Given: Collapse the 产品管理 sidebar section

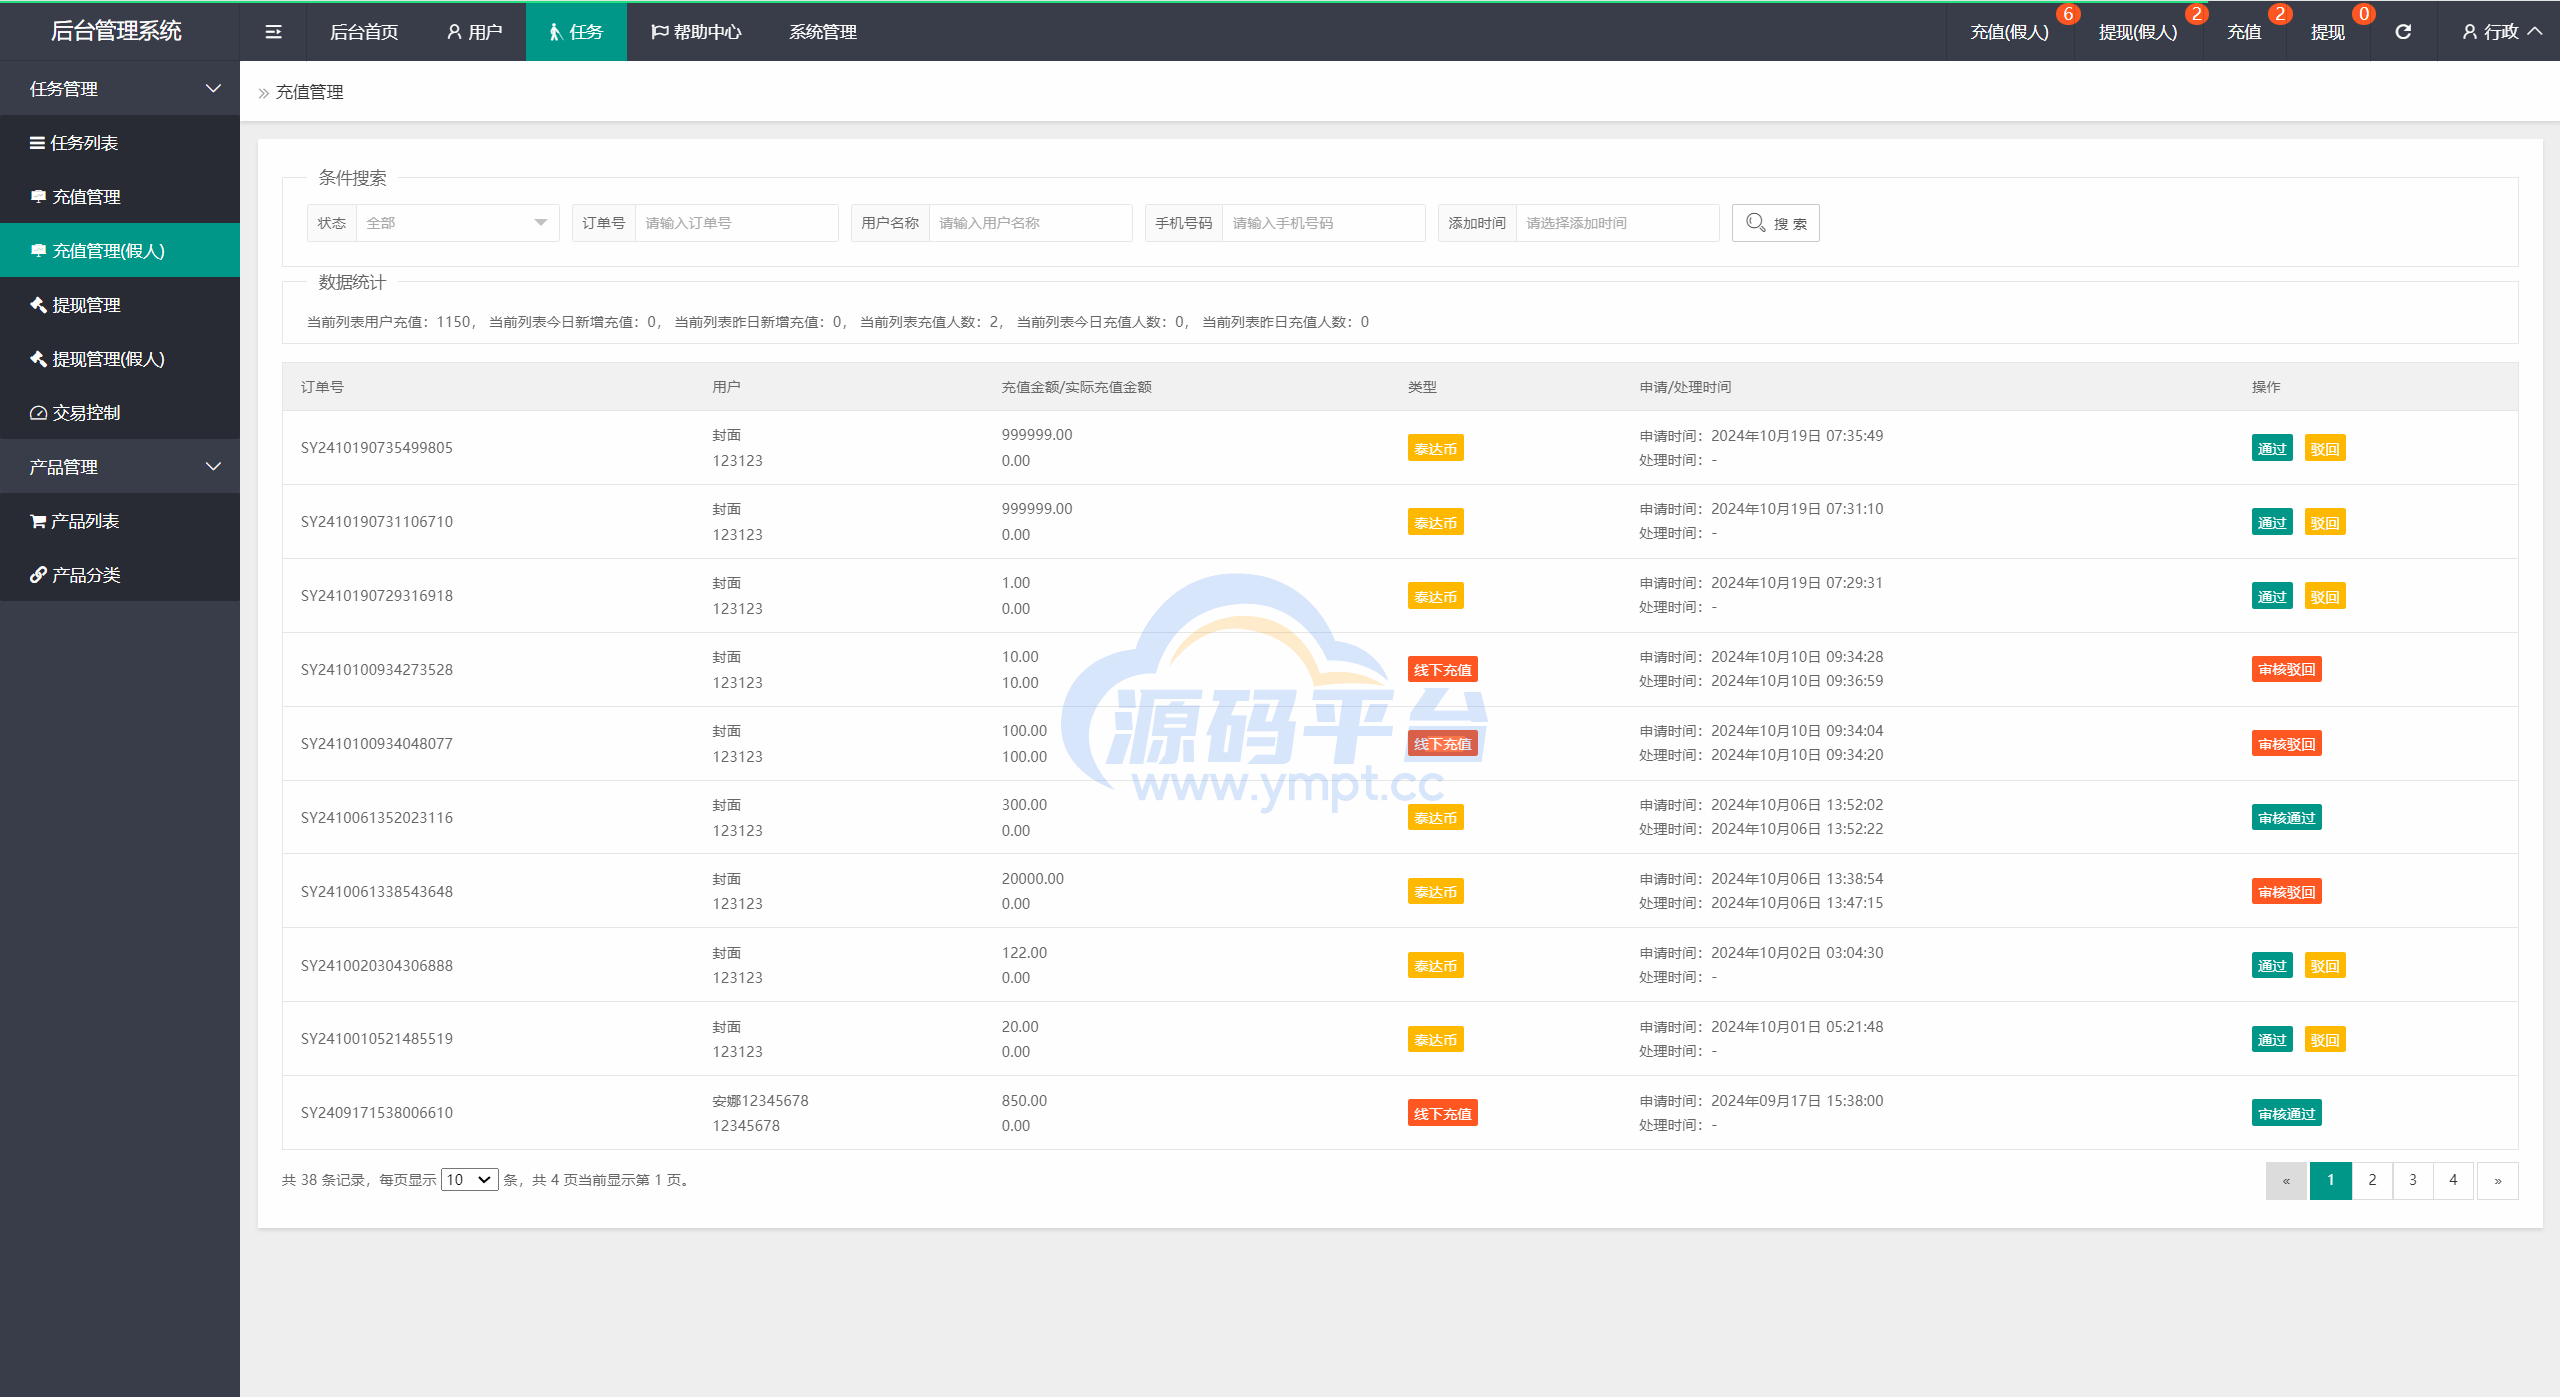Looking at the screenshot, I should click(x=120, y=467).
